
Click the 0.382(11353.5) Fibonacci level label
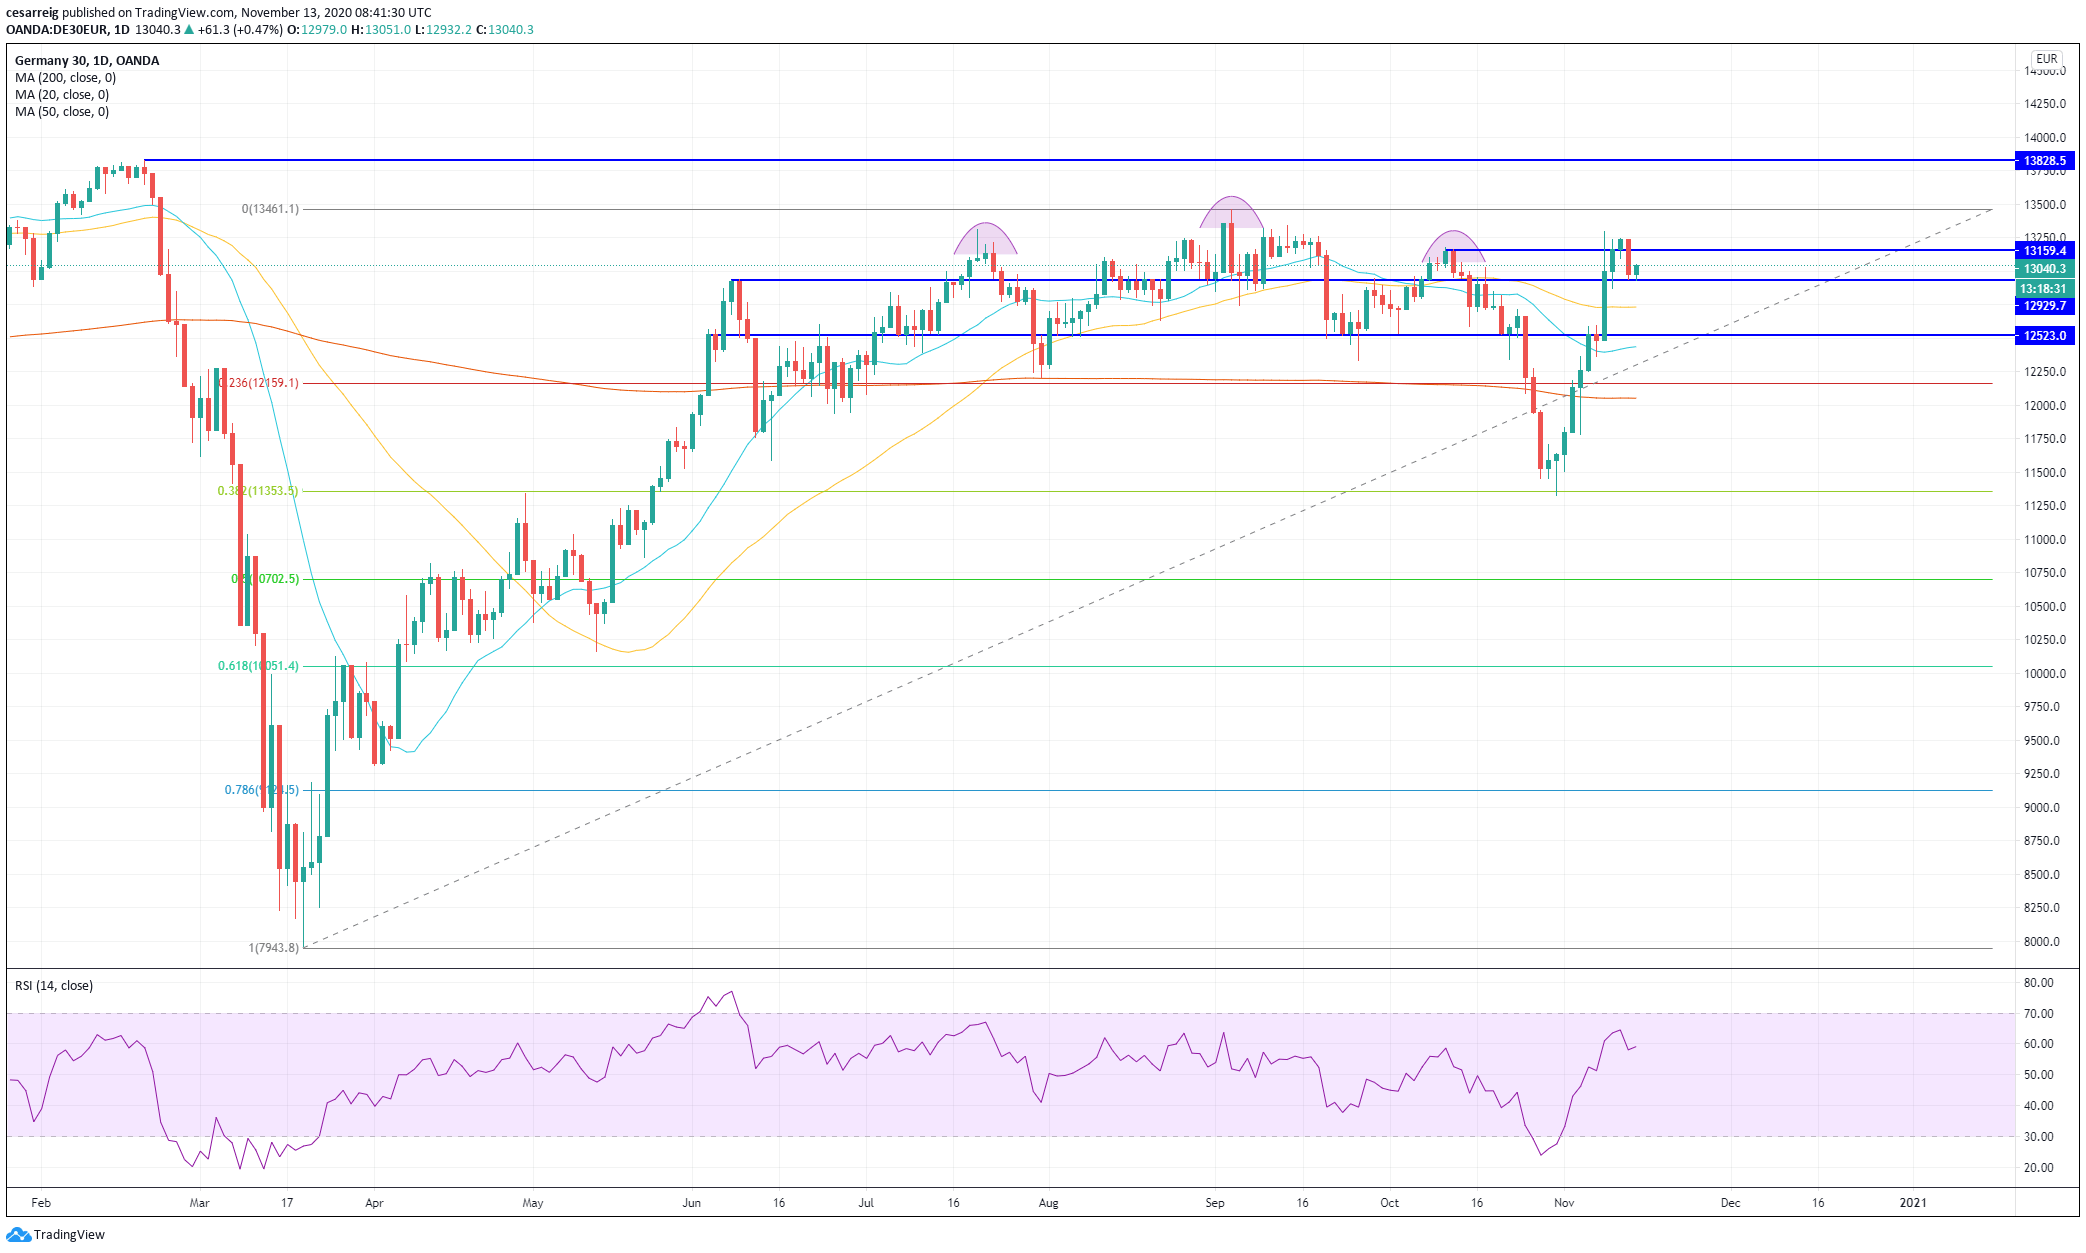(258, 491)
